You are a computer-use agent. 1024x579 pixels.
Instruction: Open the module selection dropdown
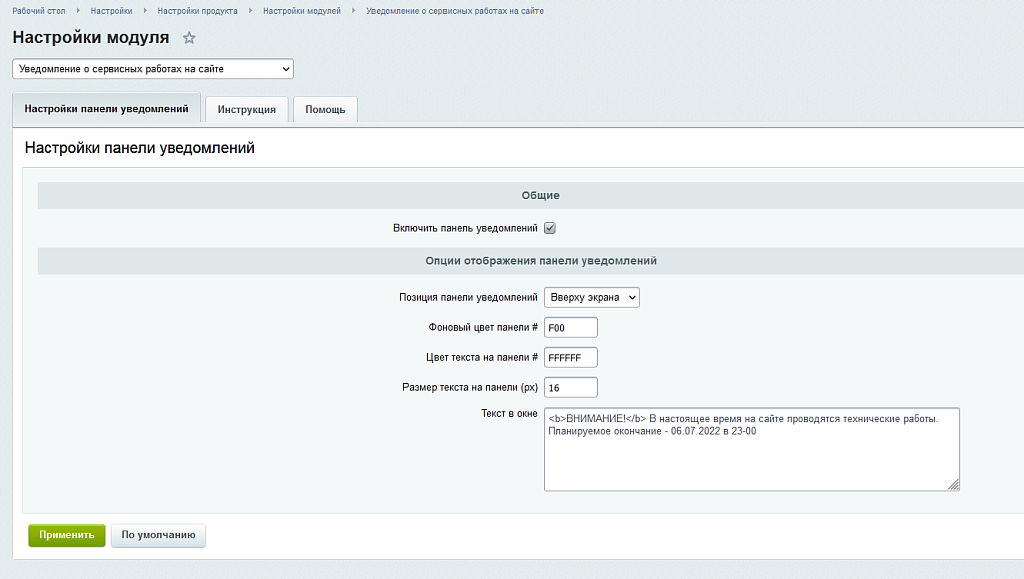tap(153, 69)
